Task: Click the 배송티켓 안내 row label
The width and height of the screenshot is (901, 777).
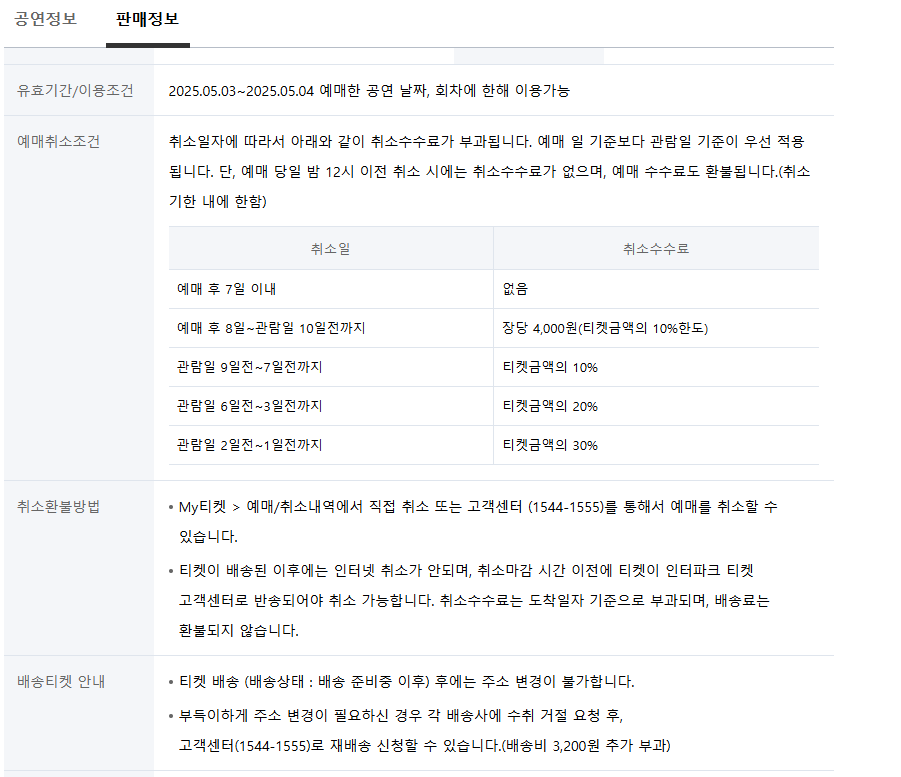Action: pos(61,682)
